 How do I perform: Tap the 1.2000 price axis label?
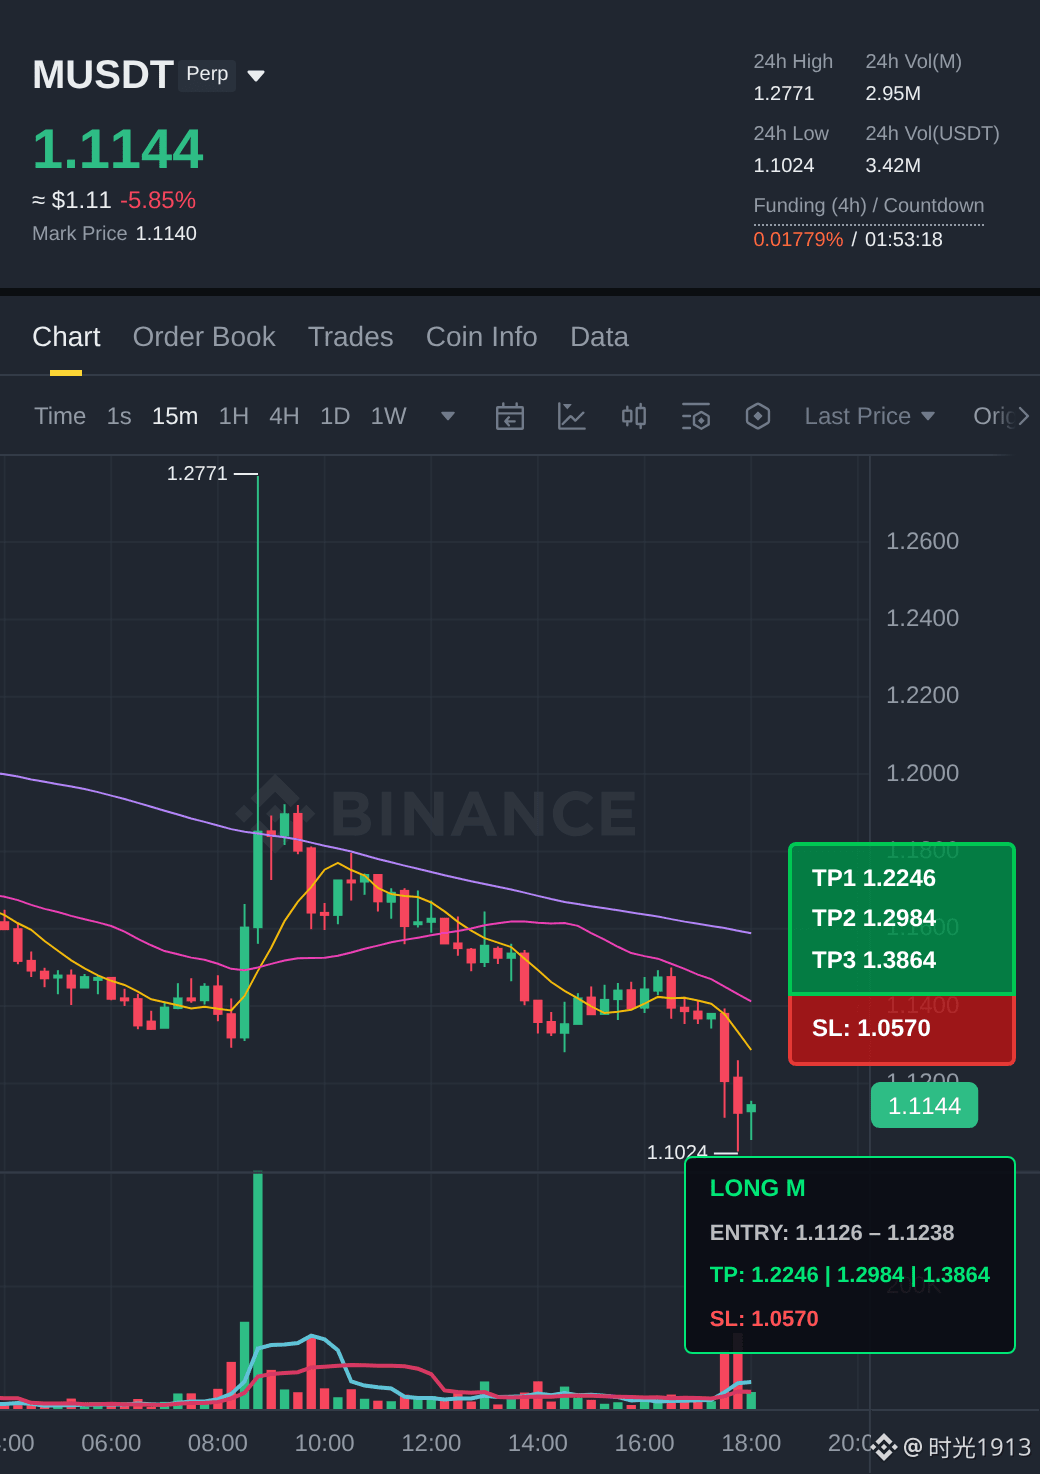922,773
